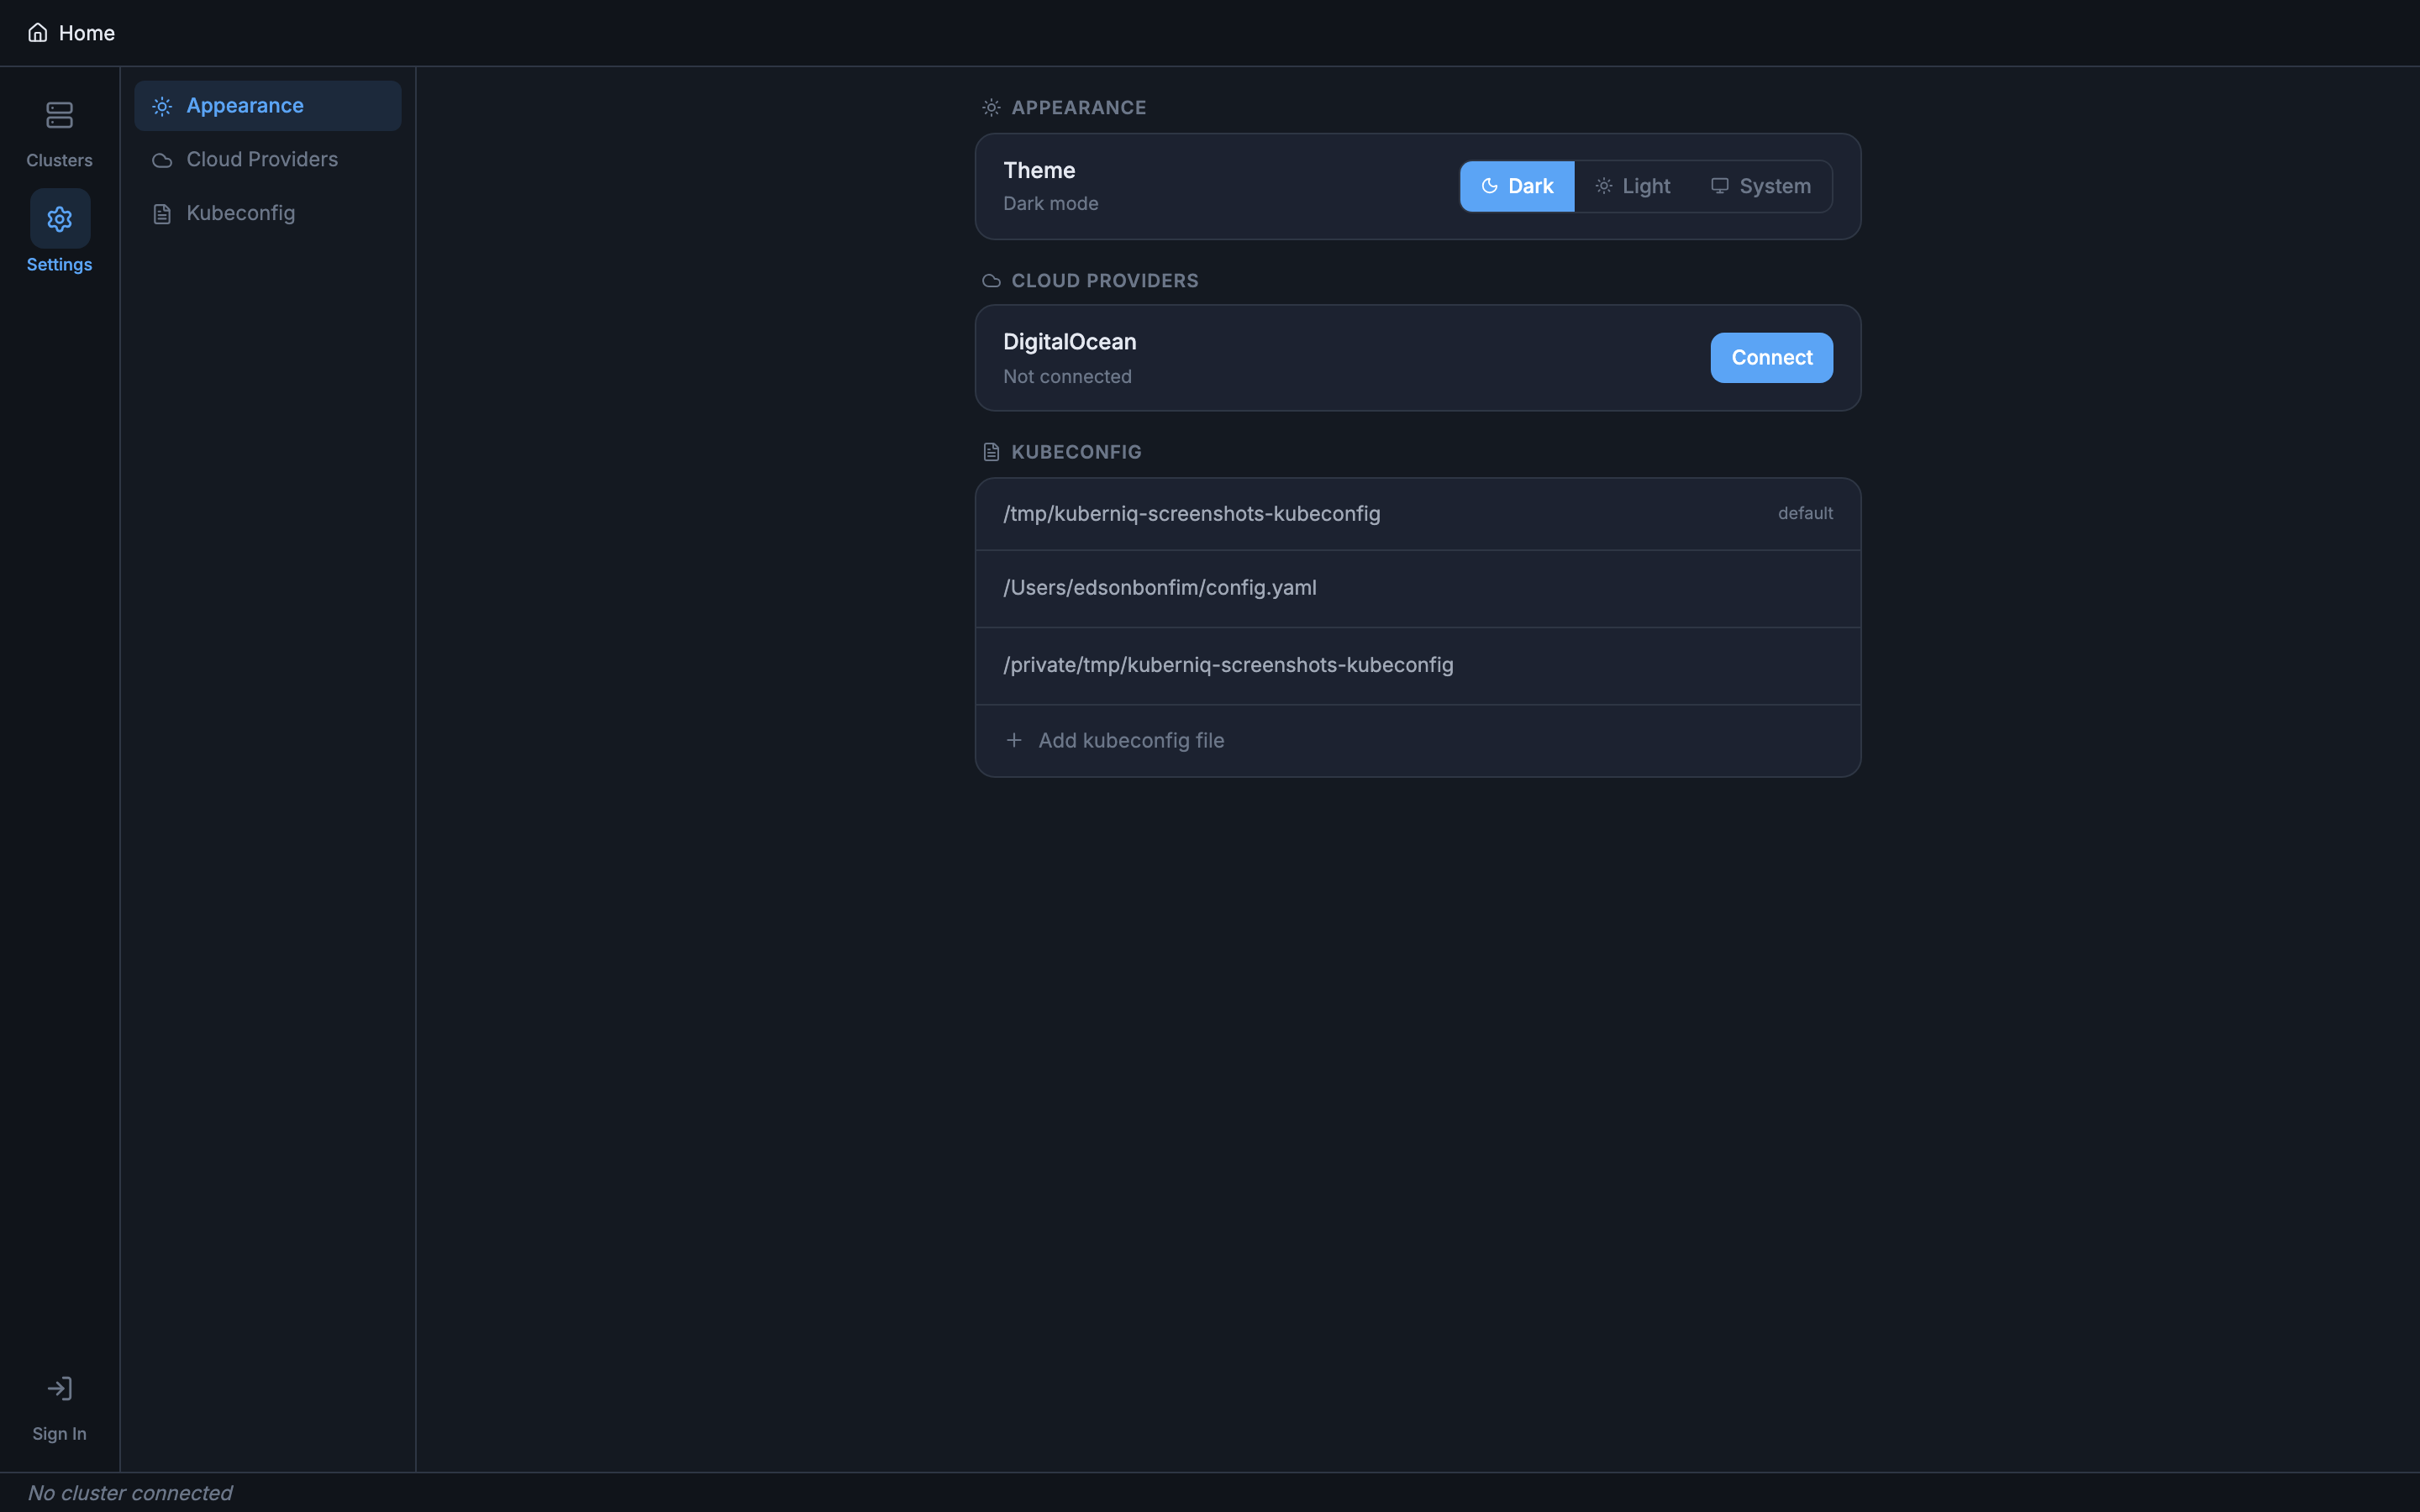Open the Appearance settings section
The width and height of the screenshot is (2420, 1512).
click(267, 105)
